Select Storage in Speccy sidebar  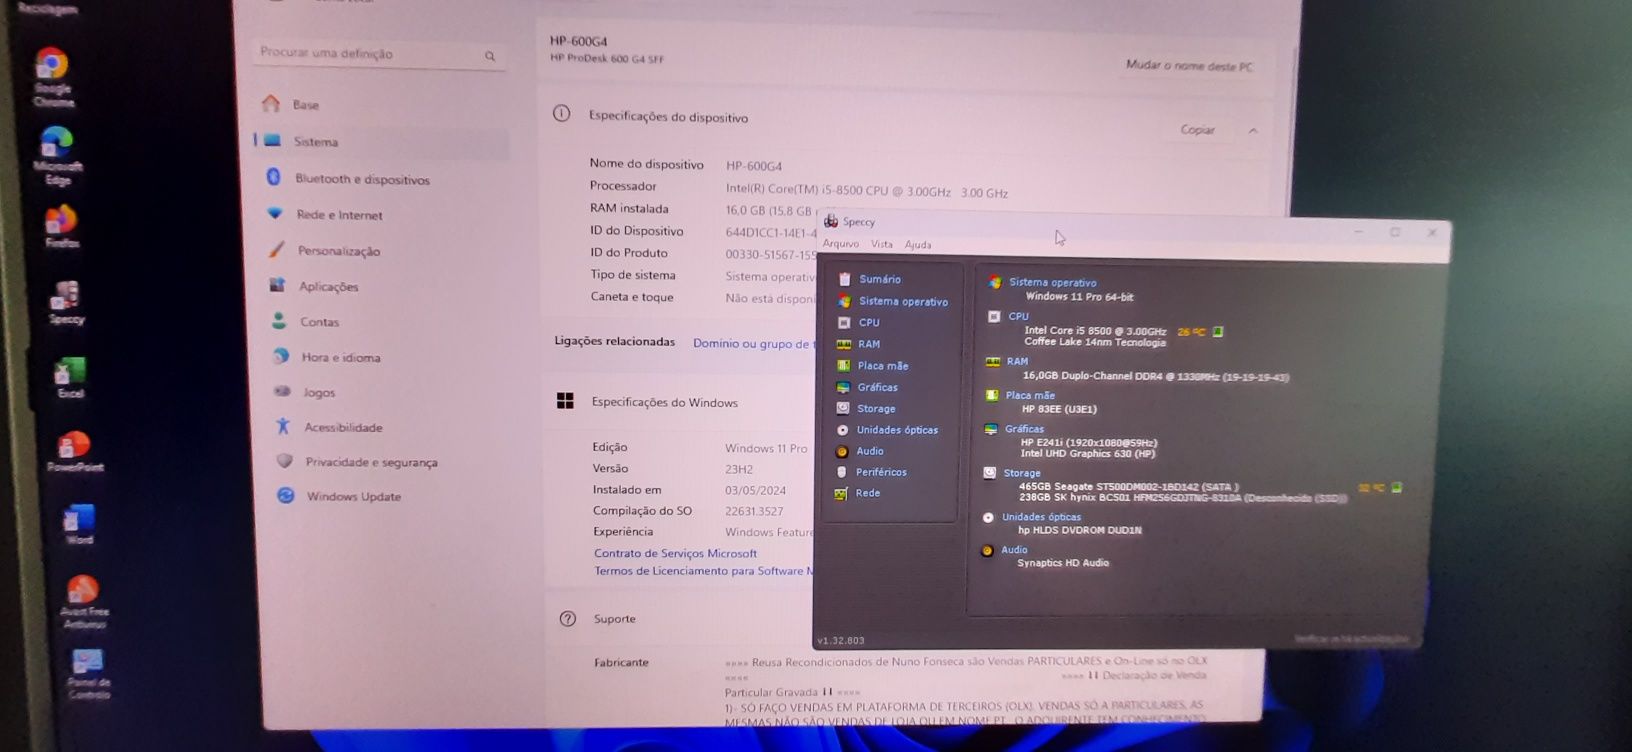point(876,408)
